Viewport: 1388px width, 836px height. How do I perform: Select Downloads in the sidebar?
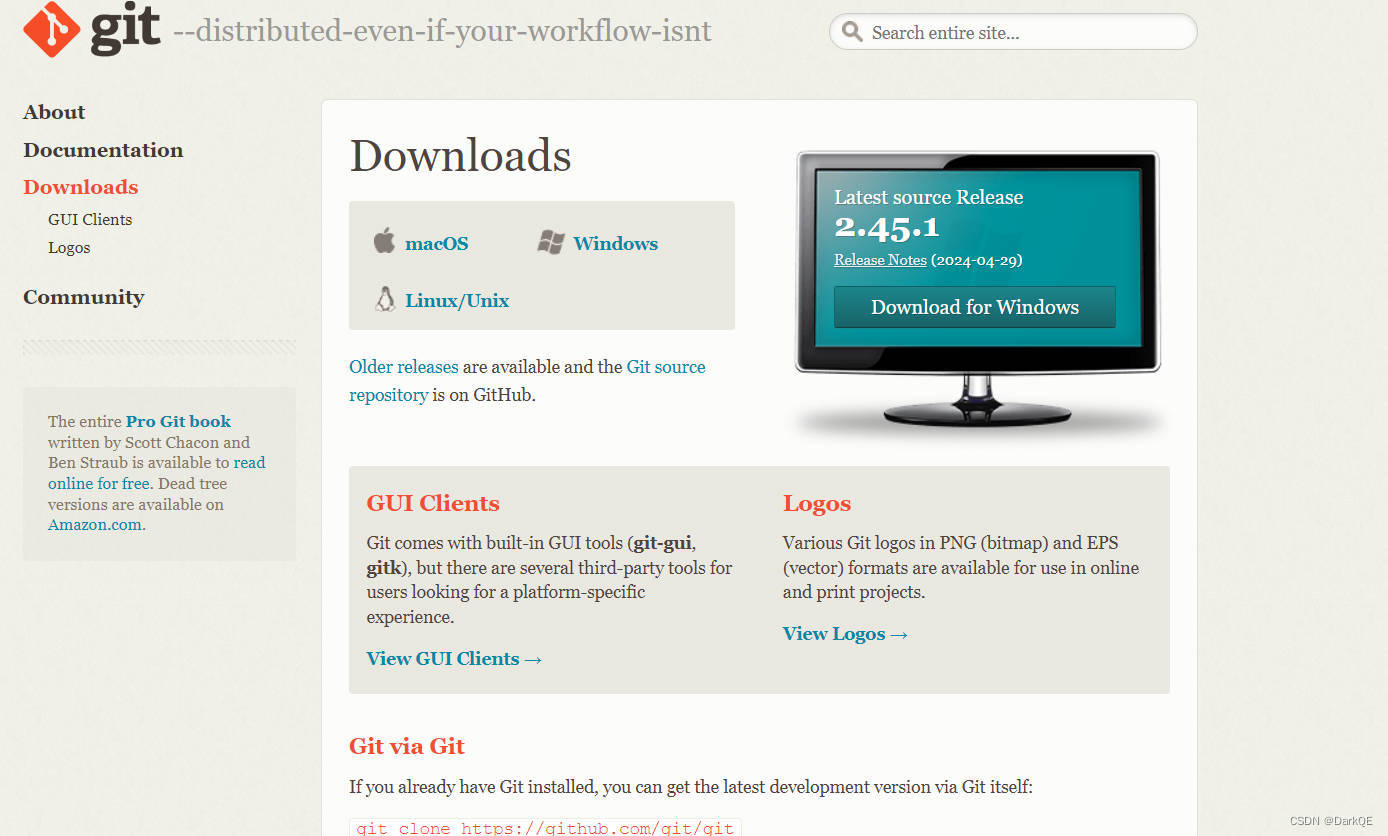(81, 187)
